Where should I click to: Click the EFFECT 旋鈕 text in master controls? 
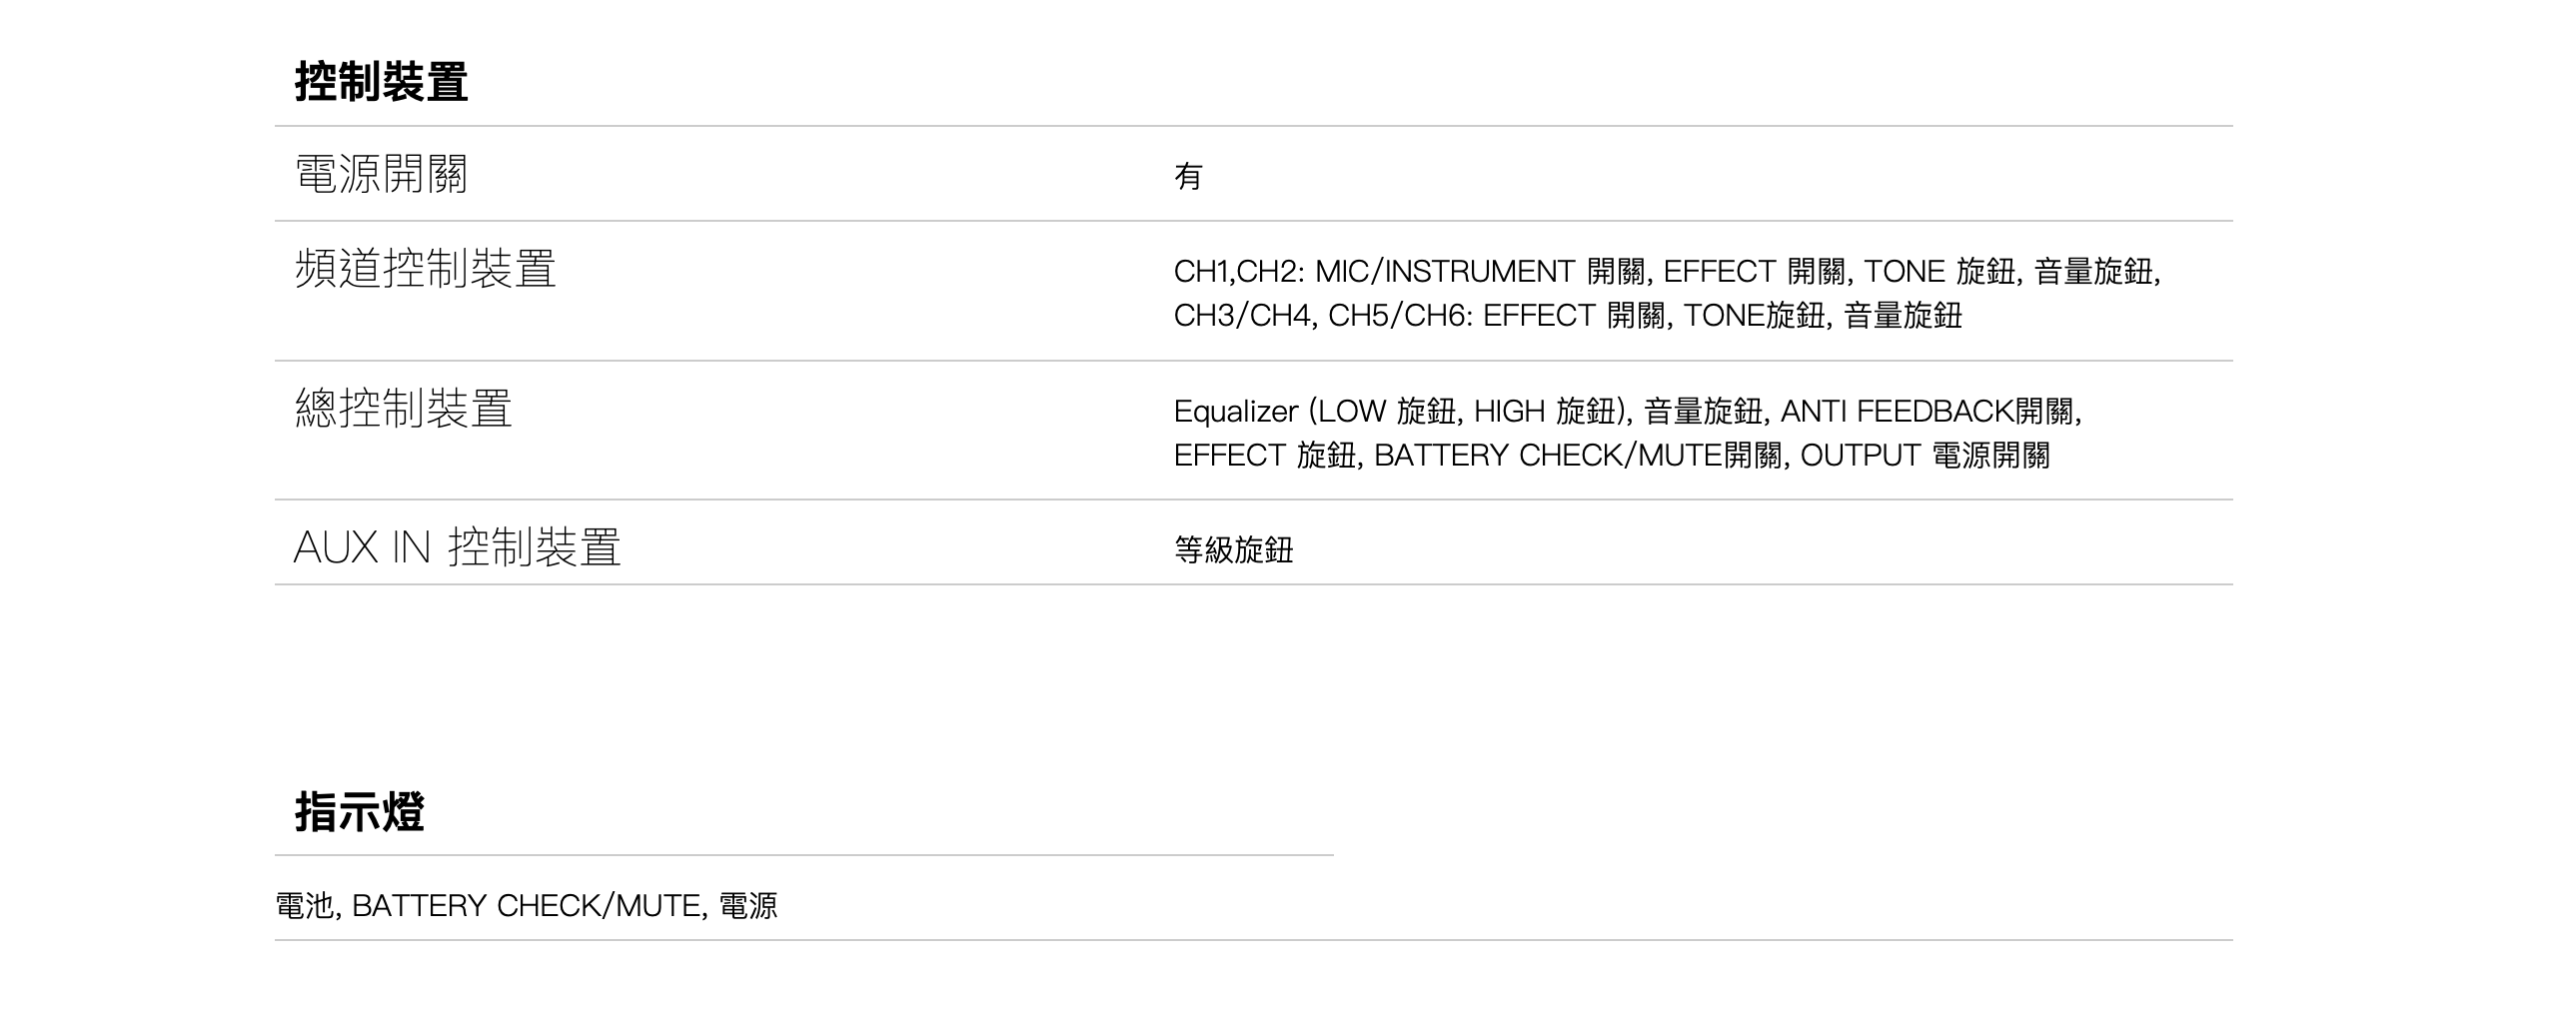(1264, 456)
